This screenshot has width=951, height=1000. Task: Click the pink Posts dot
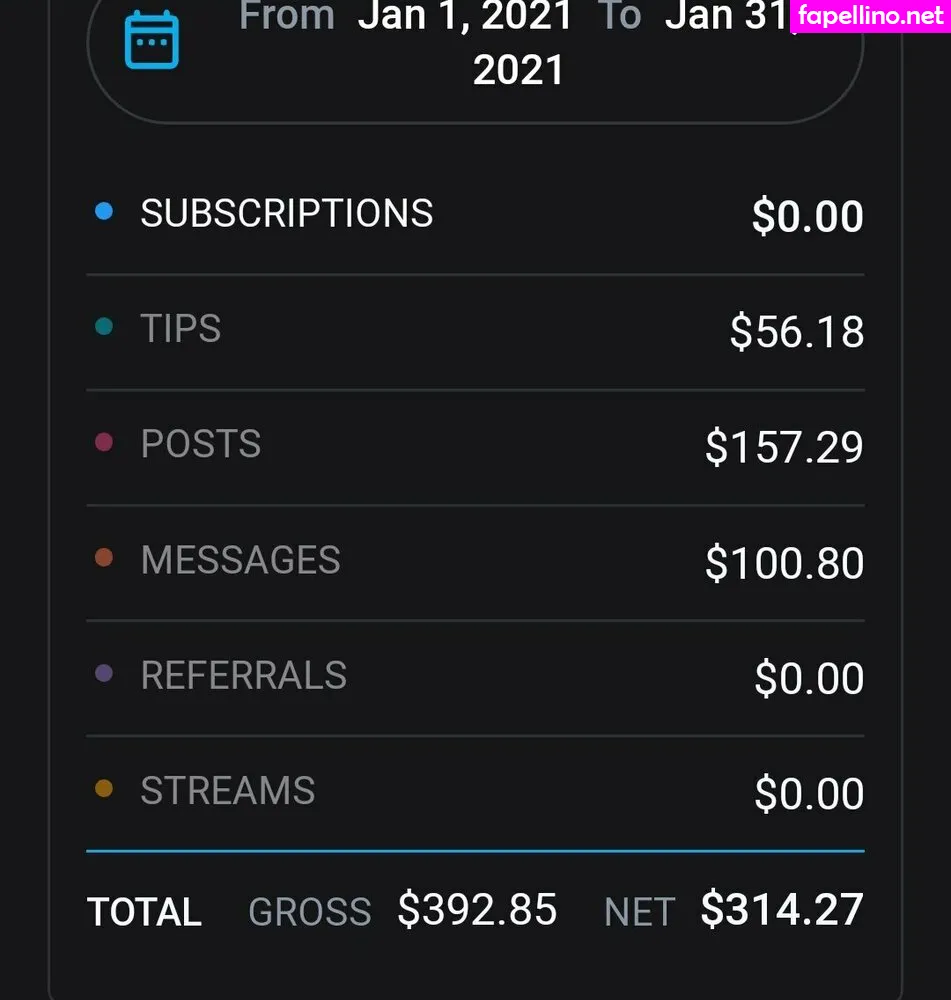point(103,442)
